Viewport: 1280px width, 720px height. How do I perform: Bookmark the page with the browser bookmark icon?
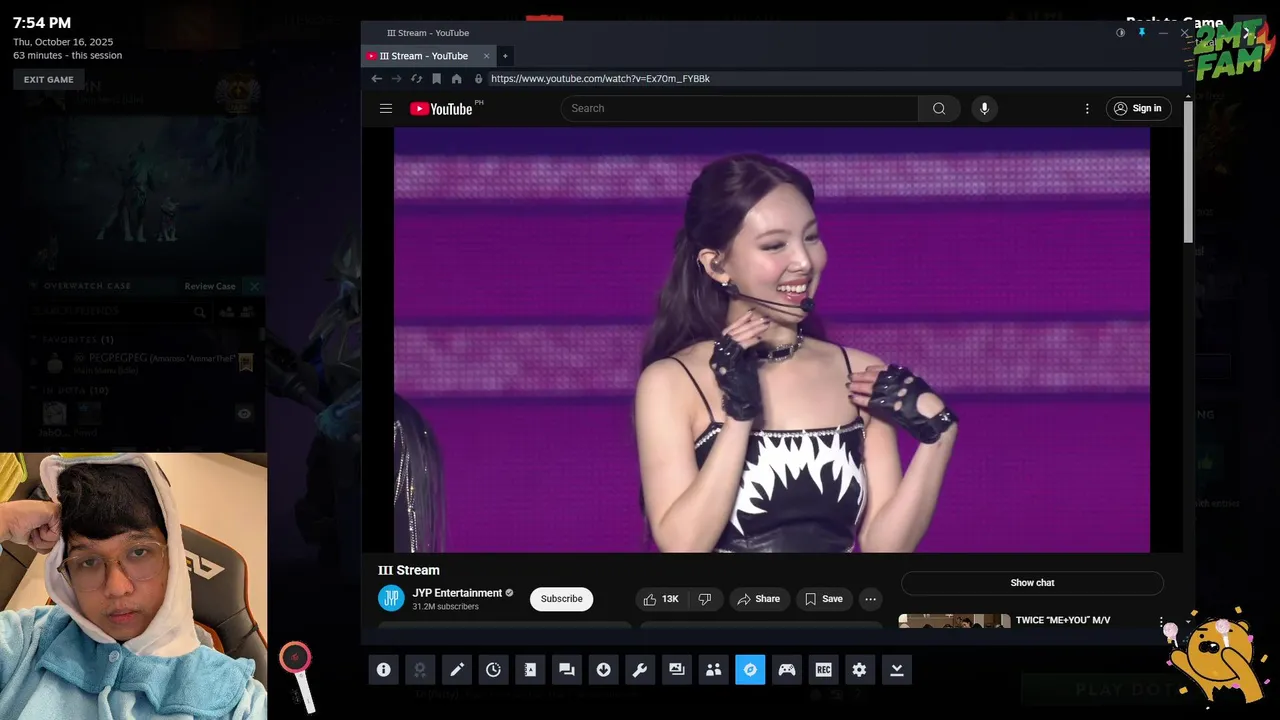tap(436, 78)
